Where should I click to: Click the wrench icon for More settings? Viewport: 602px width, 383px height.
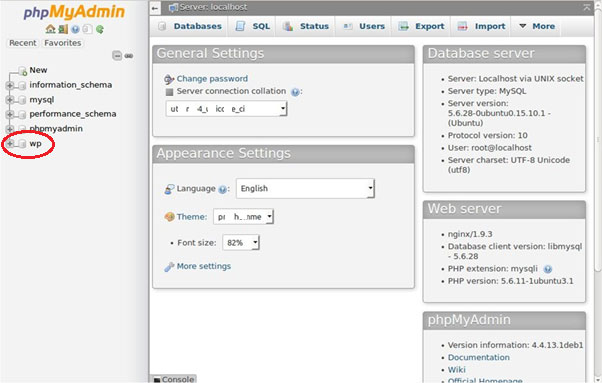pos(169,267)
